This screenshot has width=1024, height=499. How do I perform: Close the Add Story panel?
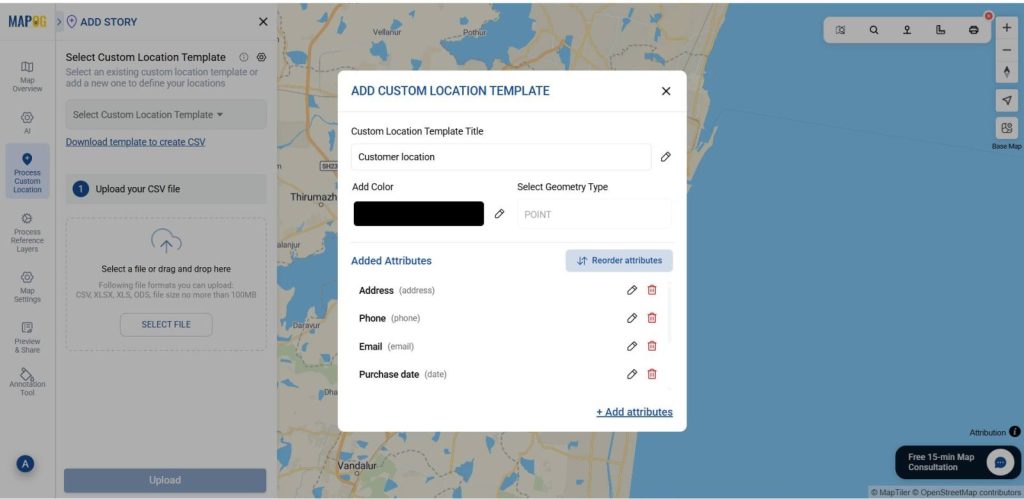coord(263,22)
